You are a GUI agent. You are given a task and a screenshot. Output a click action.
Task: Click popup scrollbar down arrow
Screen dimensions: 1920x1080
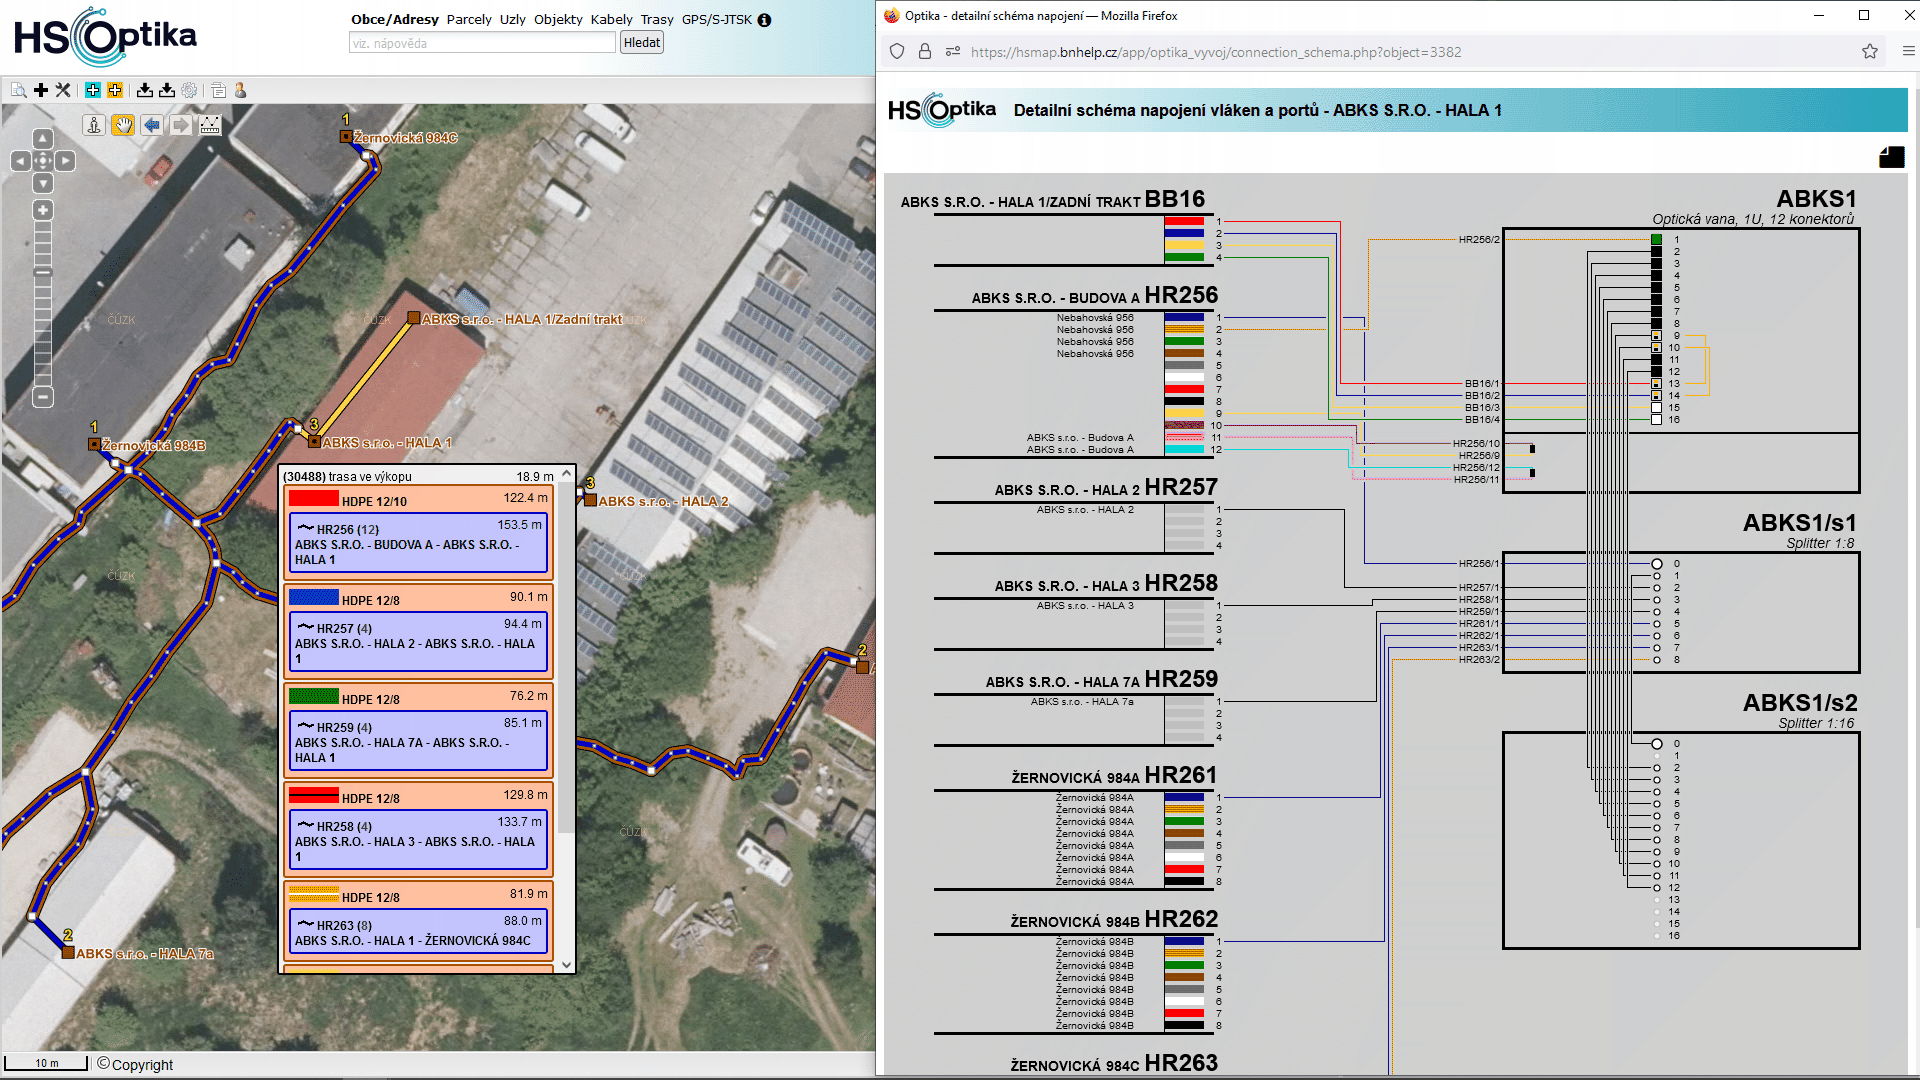click(567, 965)
